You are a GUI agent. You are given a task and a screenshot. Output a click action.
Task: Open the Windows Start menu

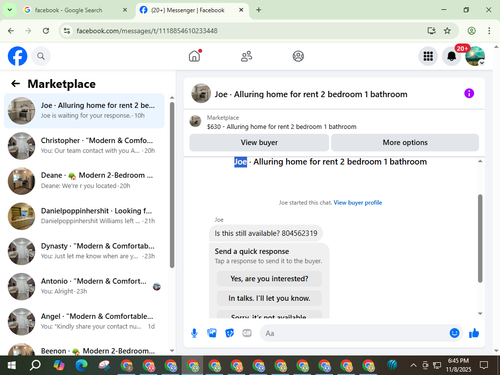12,365
